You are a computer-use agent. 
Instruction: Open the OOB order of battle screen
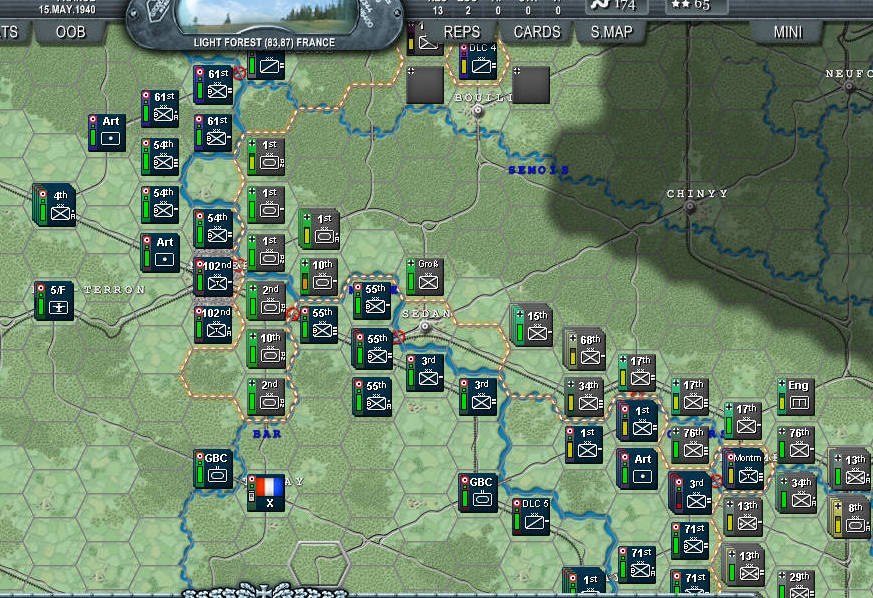pos(71,32)
